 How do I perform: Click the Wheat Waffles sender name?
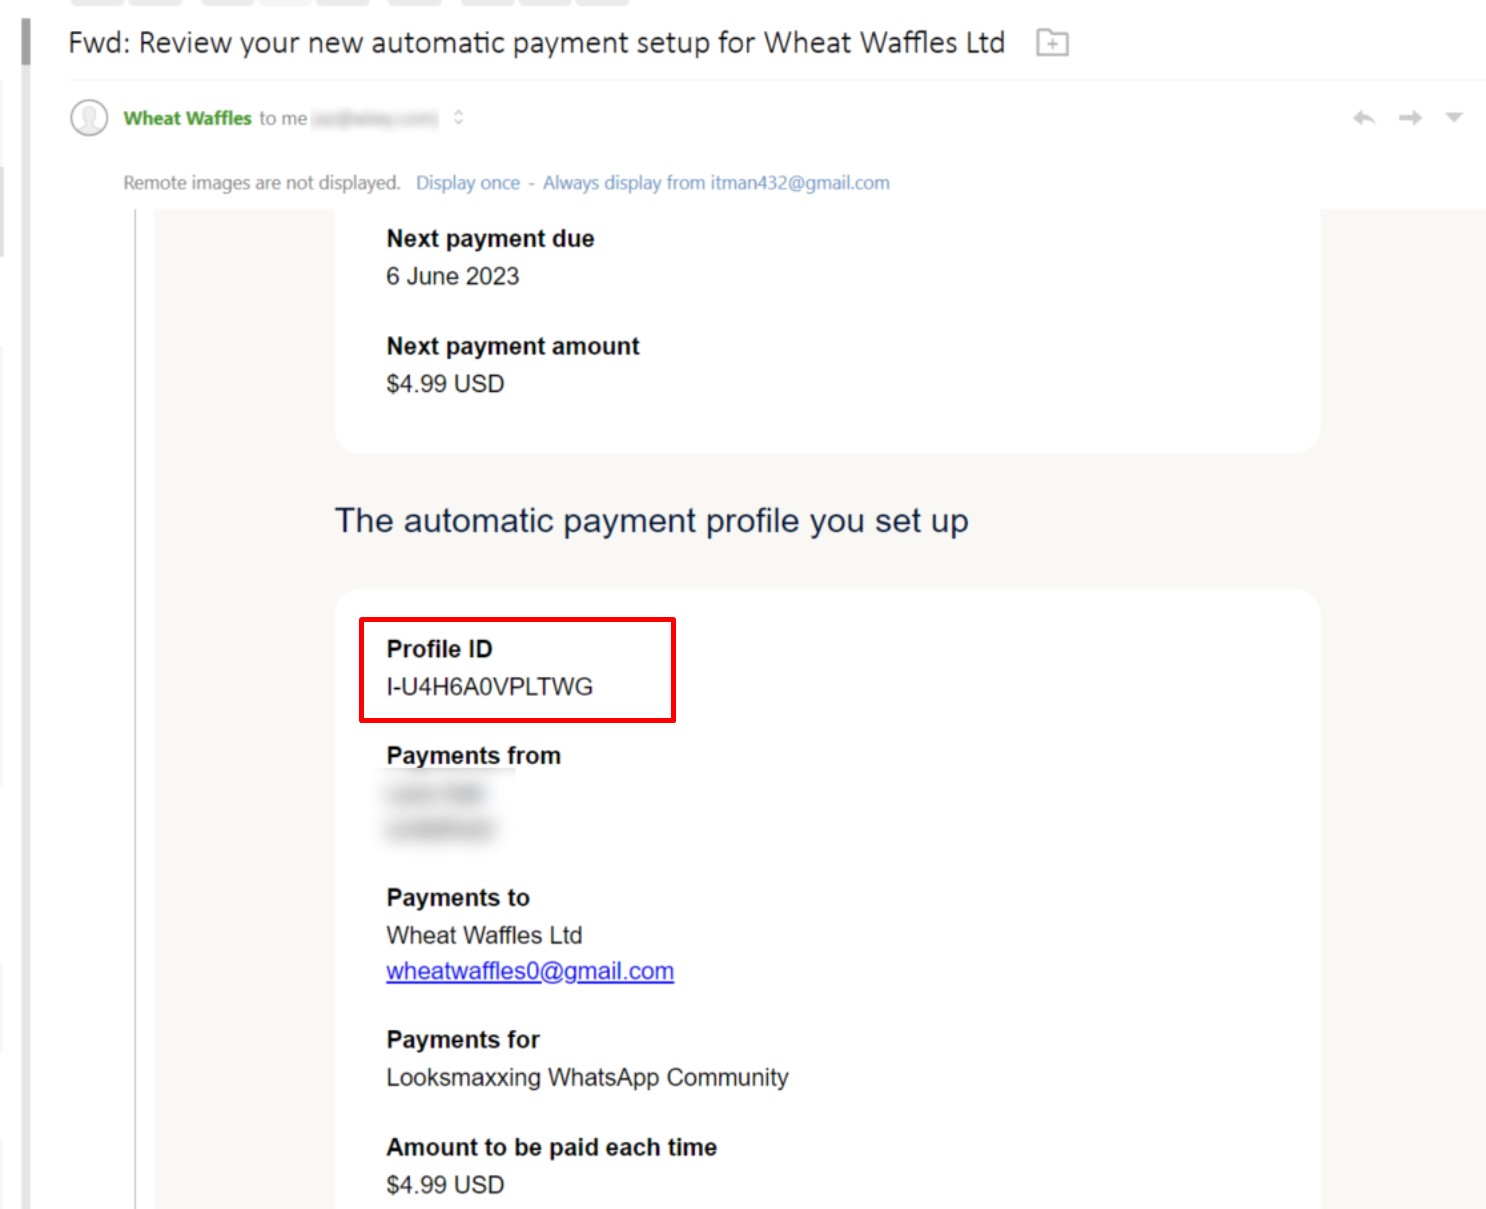click(187, 118)
